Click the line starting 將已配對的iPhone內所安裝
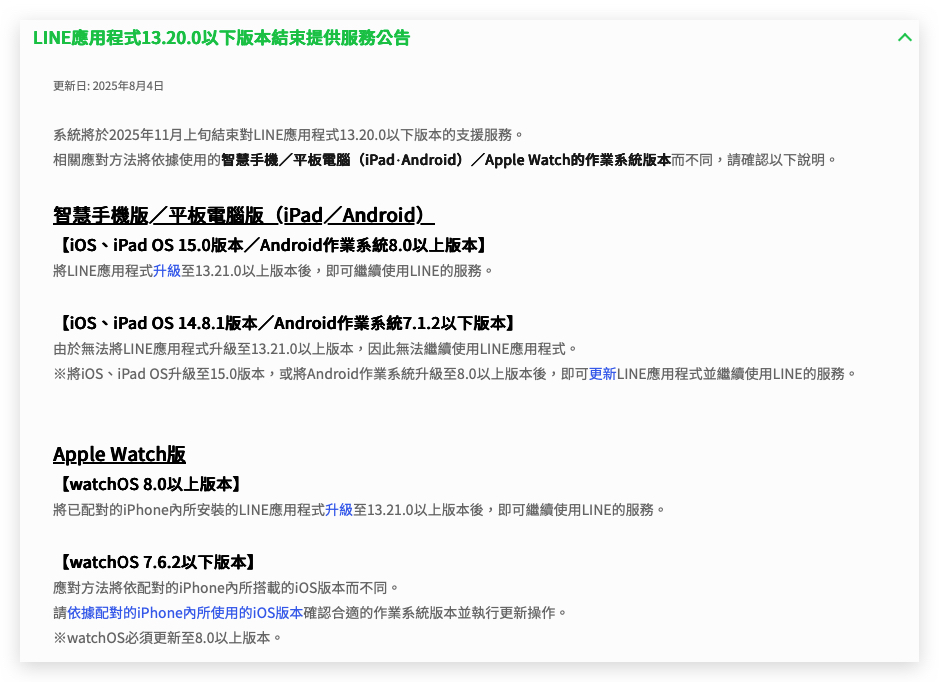 pos(360,510)
